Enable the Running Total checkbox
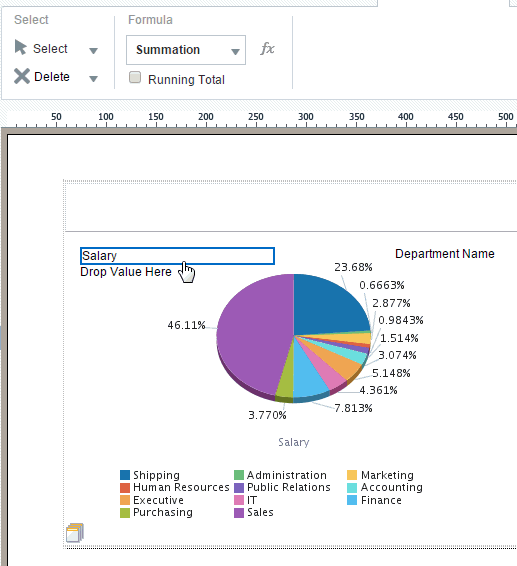 coord(135,77)
